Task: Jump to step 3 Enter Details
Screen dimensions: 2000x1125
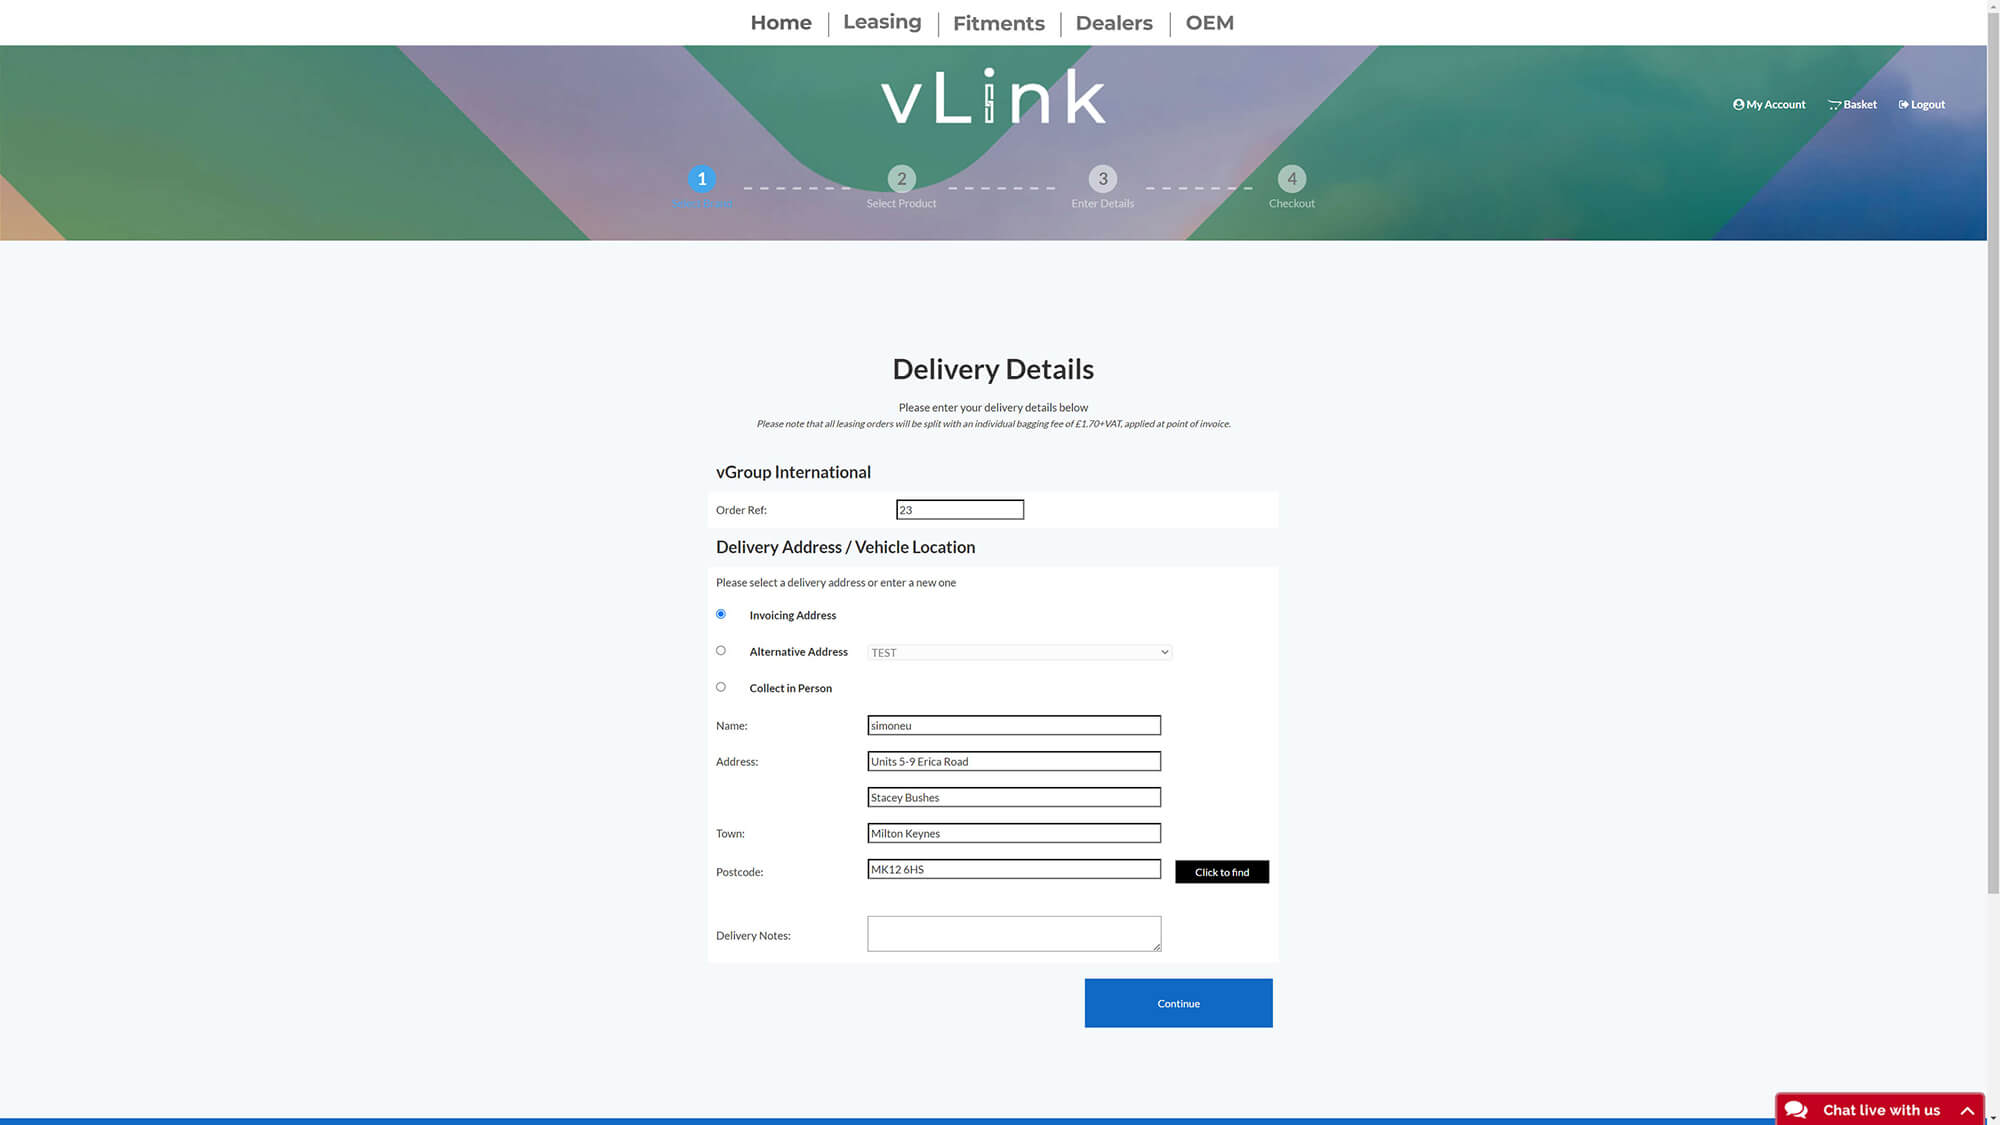Action: [1102, 179]
